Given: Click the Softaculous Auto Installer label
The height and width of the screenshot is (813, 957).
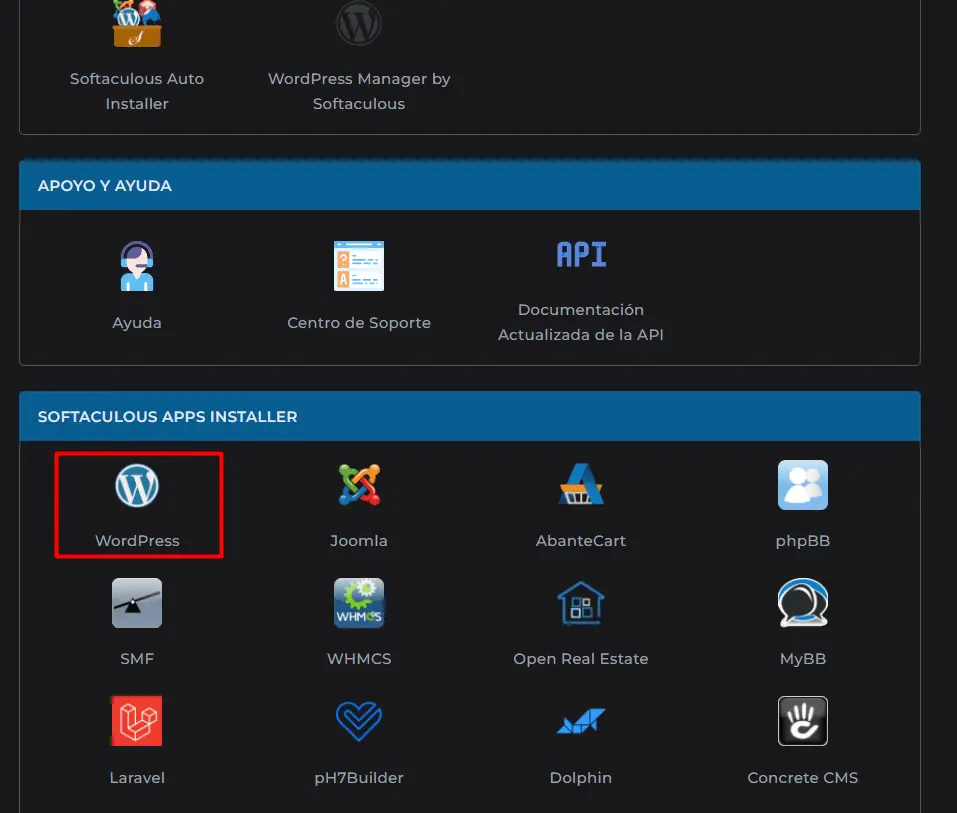Looking at the screenshot, I should pos(137,91).
